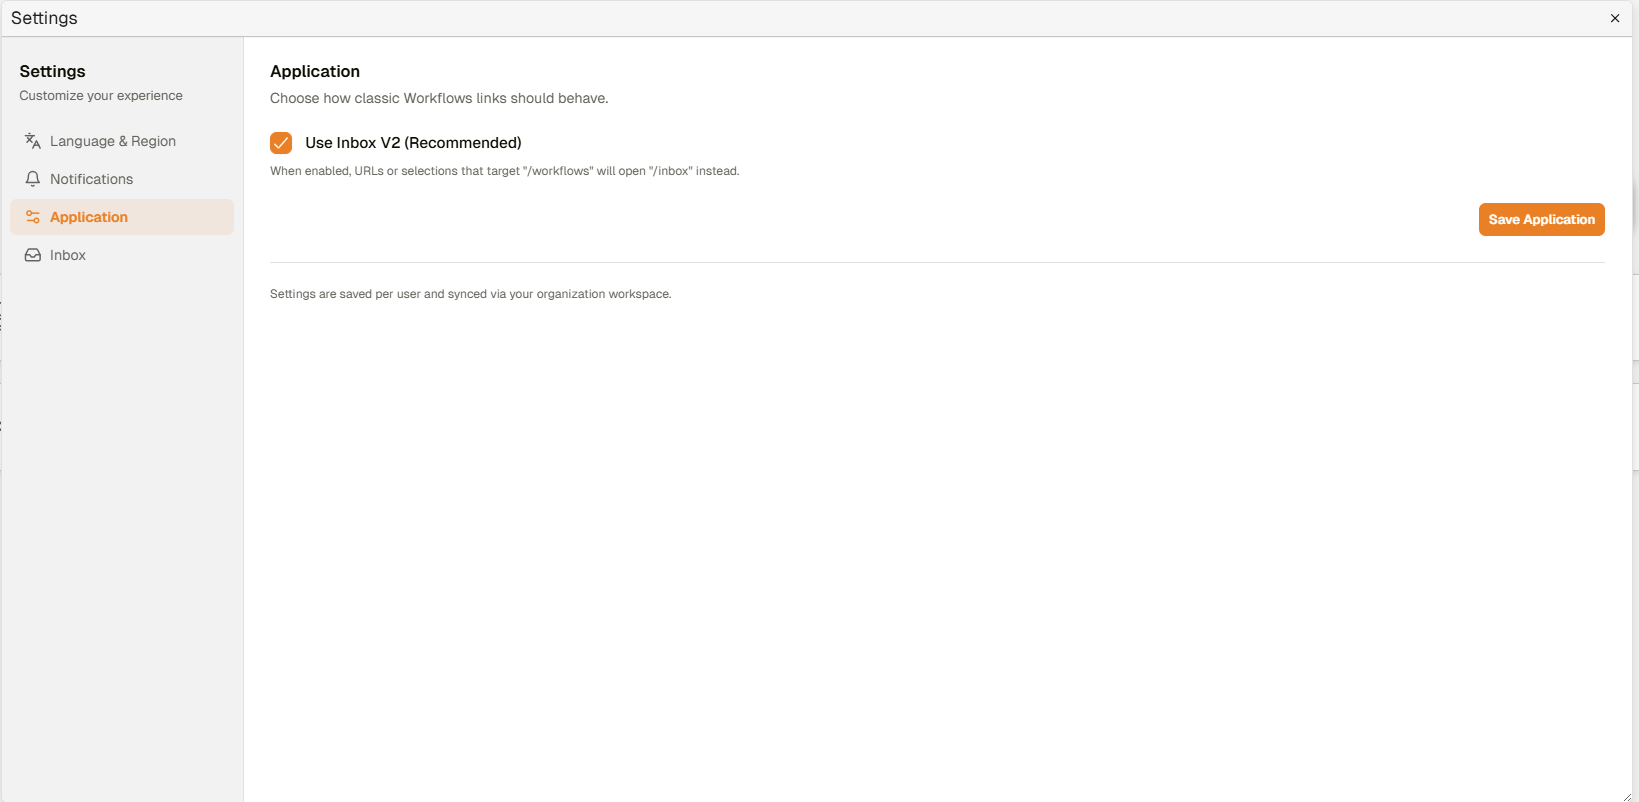Click the 'Settings are saved per user' note
The image size is (1639, 802).
tap(470, 294)
